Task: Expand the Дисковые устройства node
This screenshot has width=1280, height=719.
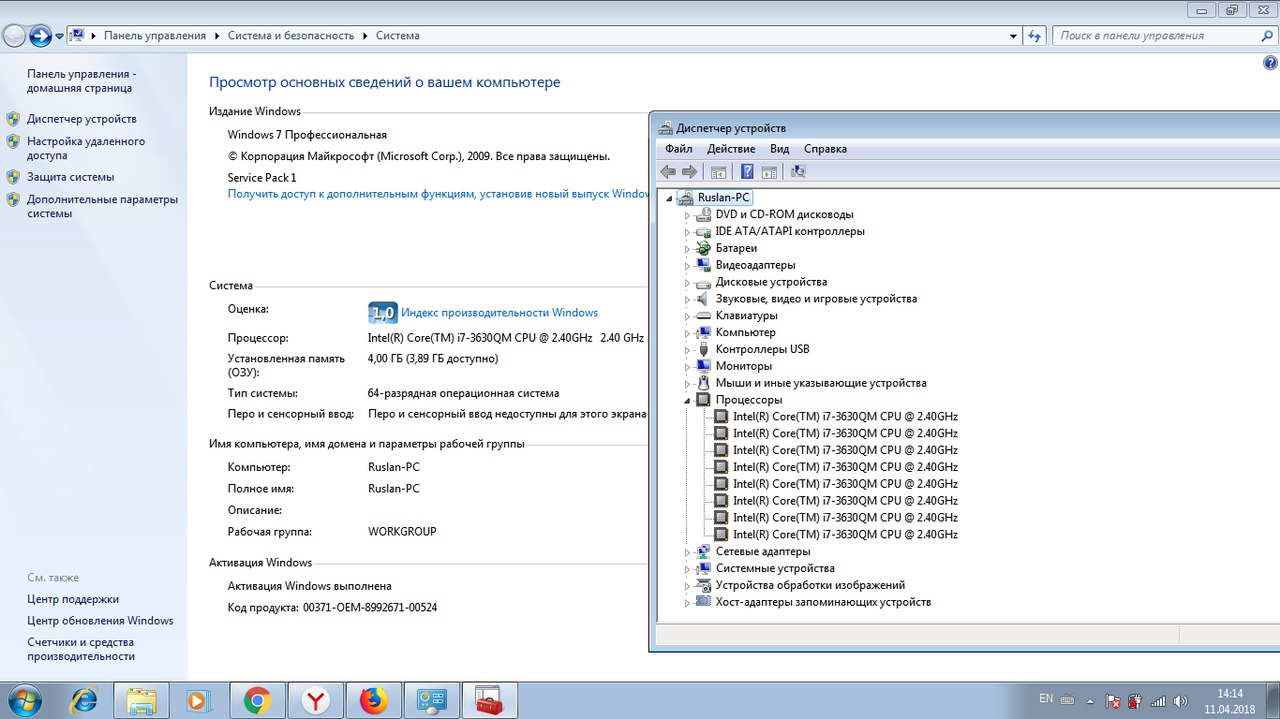Action: click(687, 283)
